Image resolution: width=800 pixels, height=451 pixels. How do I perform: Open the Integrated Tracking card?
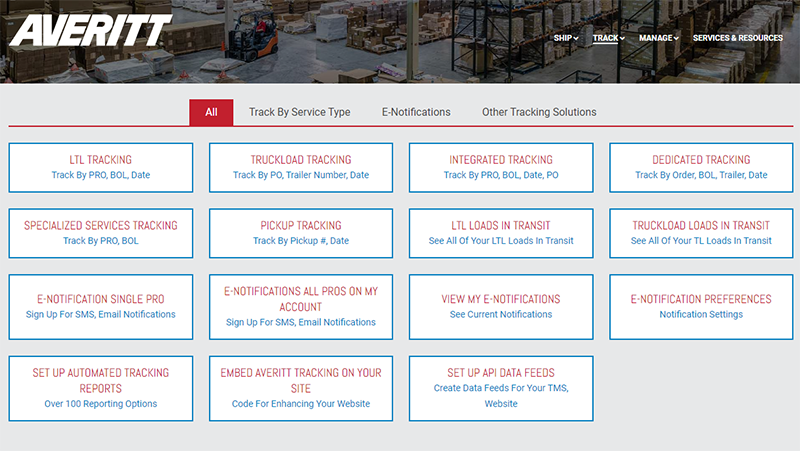point(501,167)
